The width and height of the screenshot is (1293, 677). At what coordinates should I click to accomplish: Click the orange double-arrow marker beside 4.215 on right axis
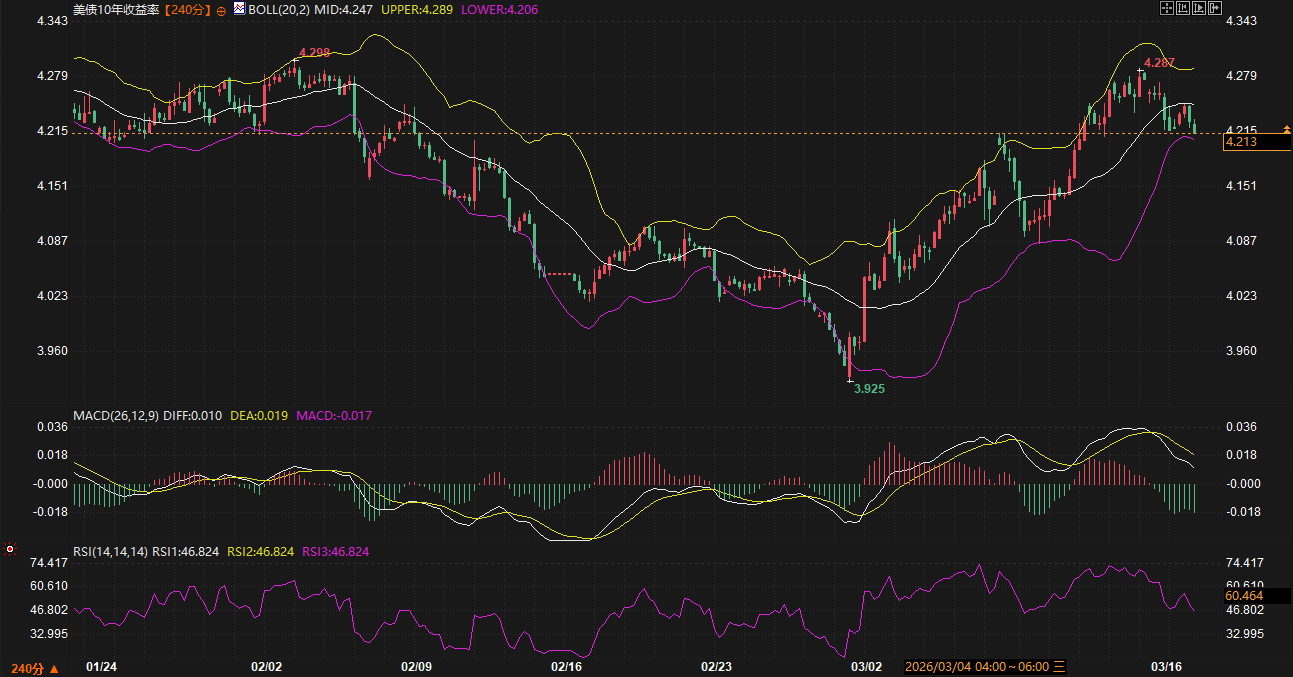[1286, 130]
